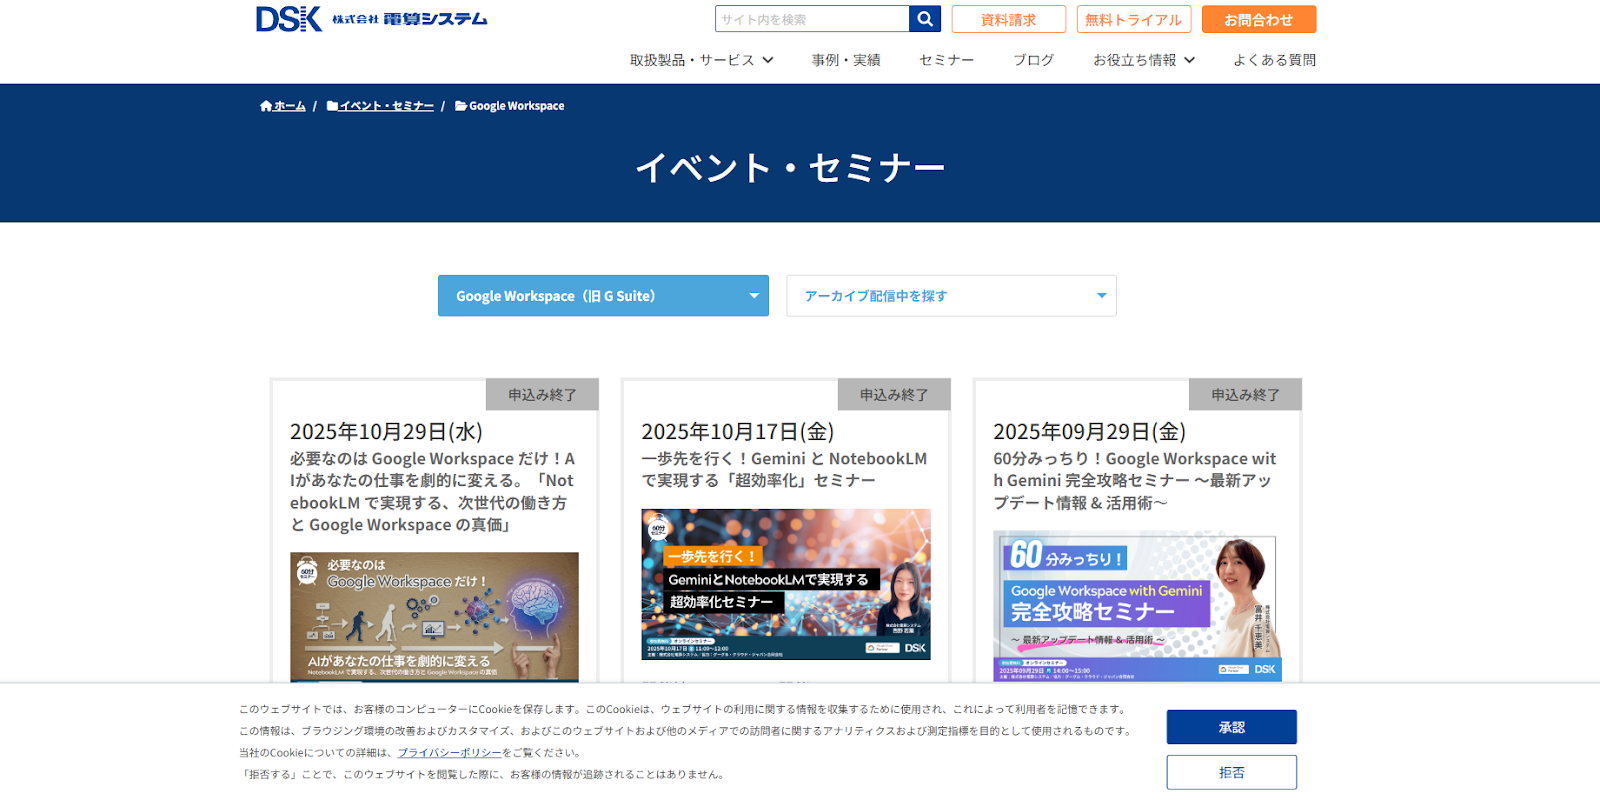Screen dimensions: 1600x807
Task: Expand the お役立ち情報 menu
Action: click(1144, 60)
